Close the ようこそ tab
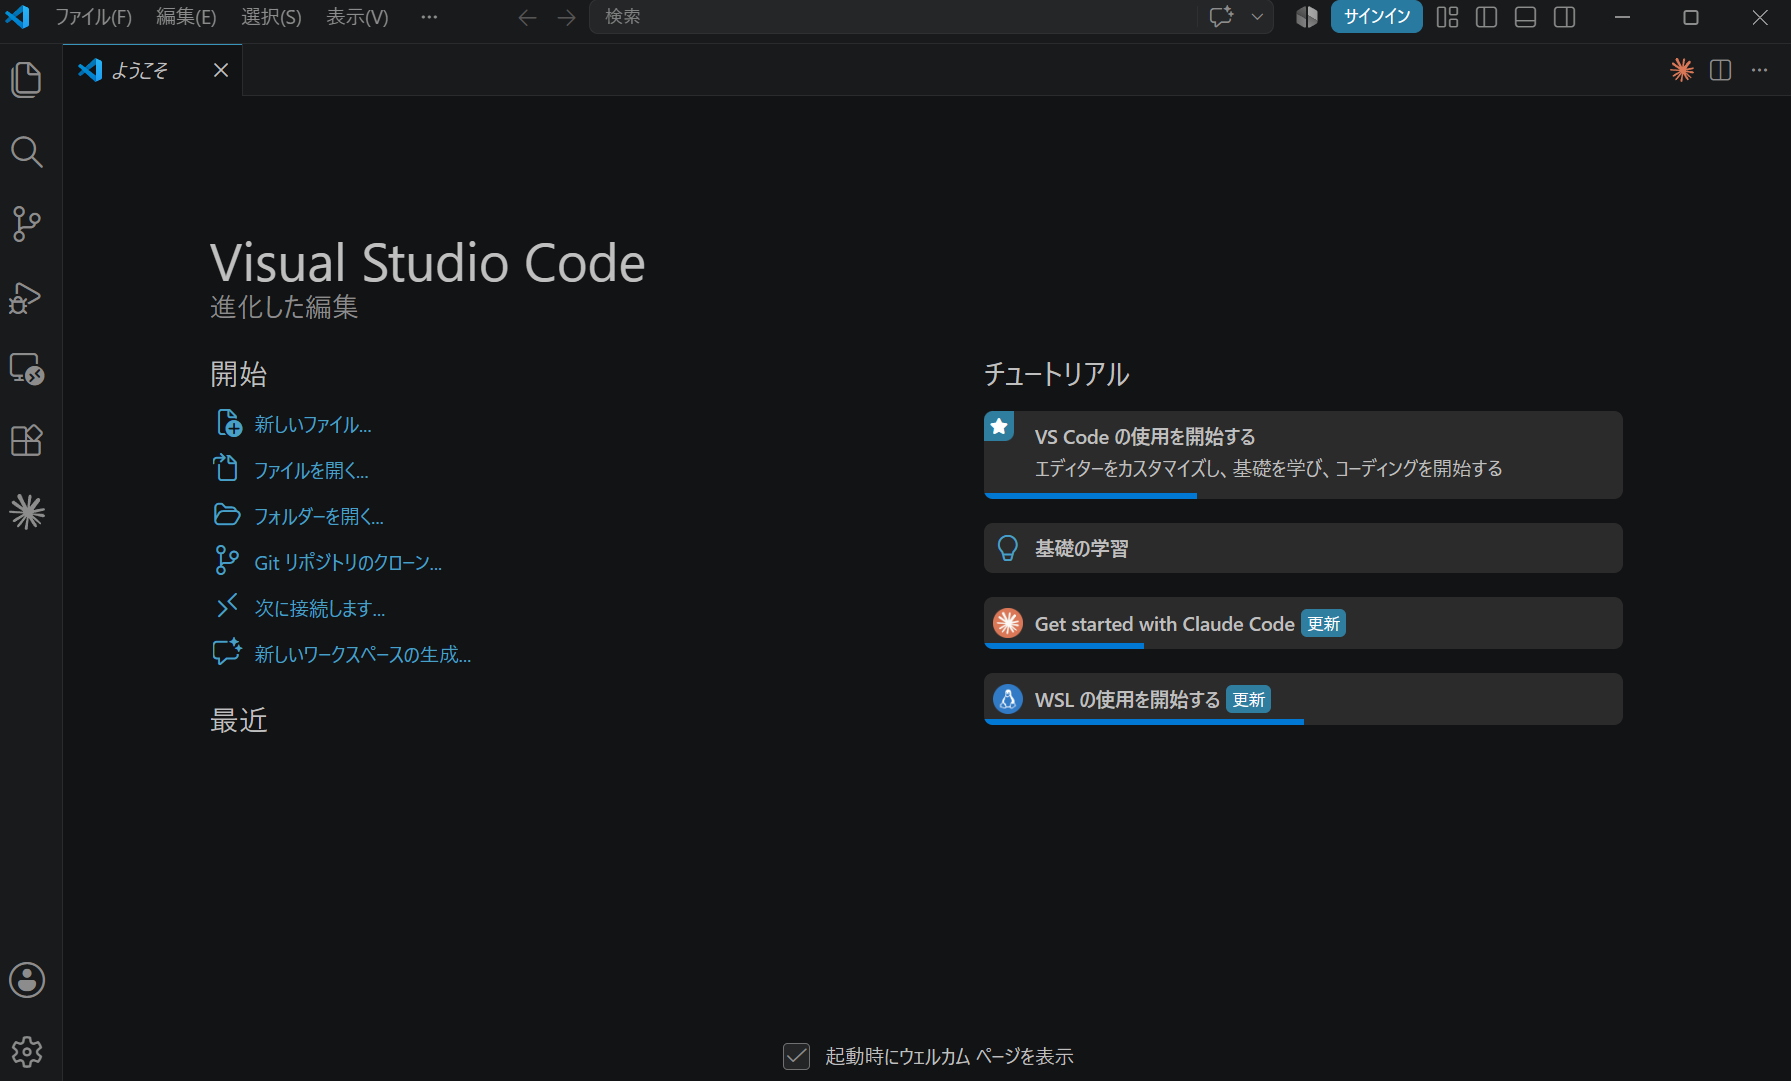This screenshot has height=1081, width=1791. (221, 70)
